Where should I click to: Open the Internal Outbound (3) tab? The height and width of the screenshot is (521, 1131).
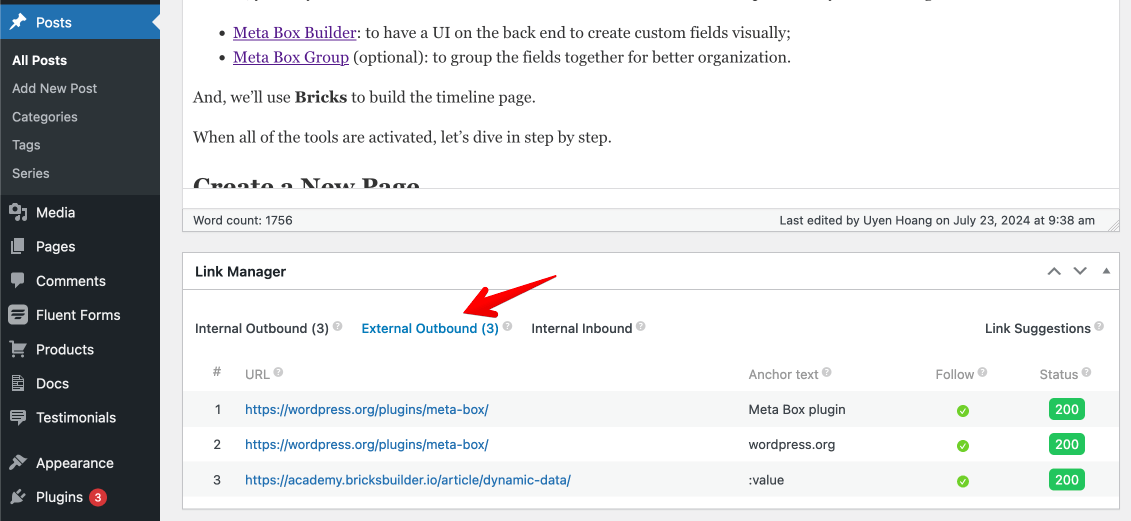[x=262, y=328]
